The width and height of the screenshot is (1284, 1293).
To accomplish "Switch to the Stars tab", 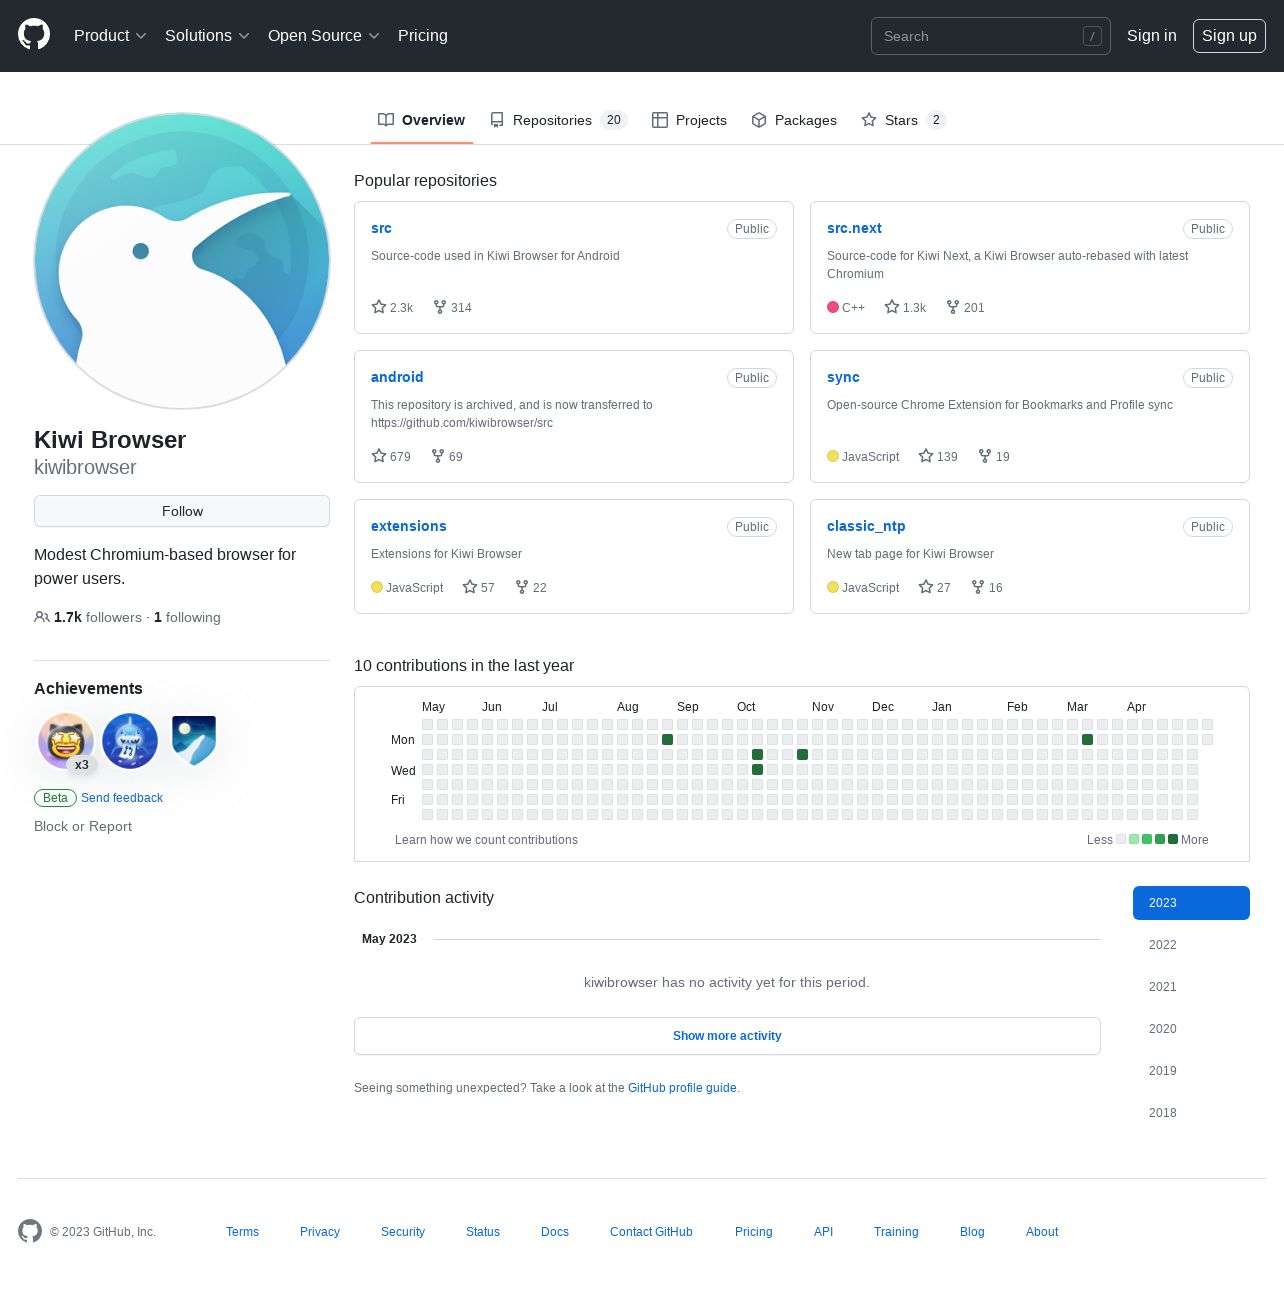I will [x=903, y=120].
